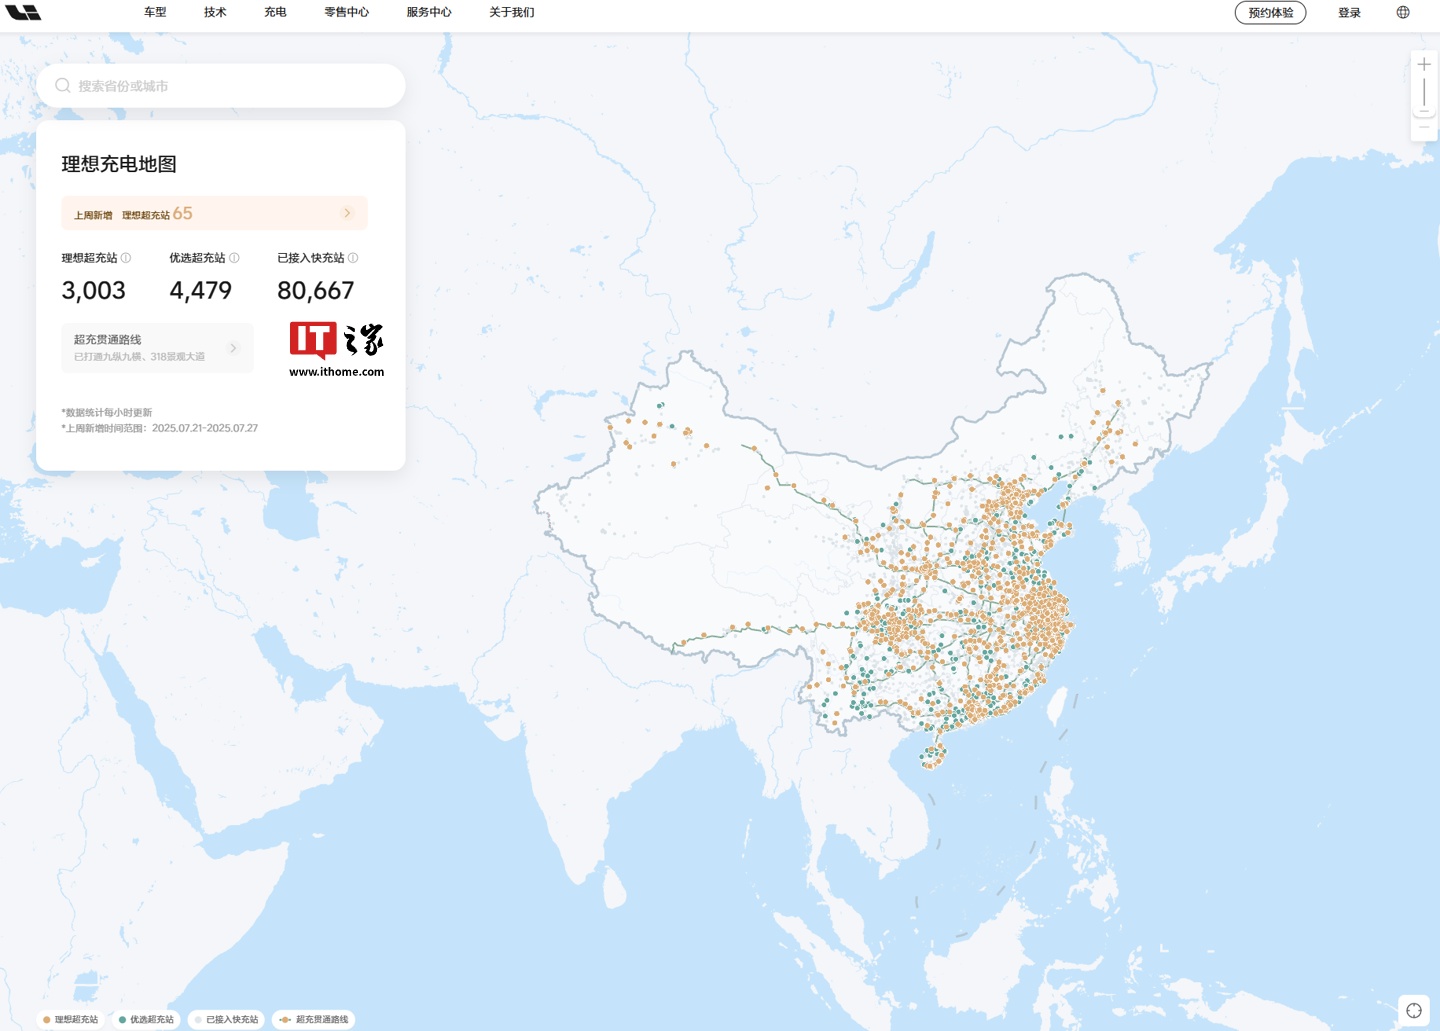This screenshot has height=1031, width=1440.
Task: Open the globe language selector
Action: click(x=1403, y=13)
